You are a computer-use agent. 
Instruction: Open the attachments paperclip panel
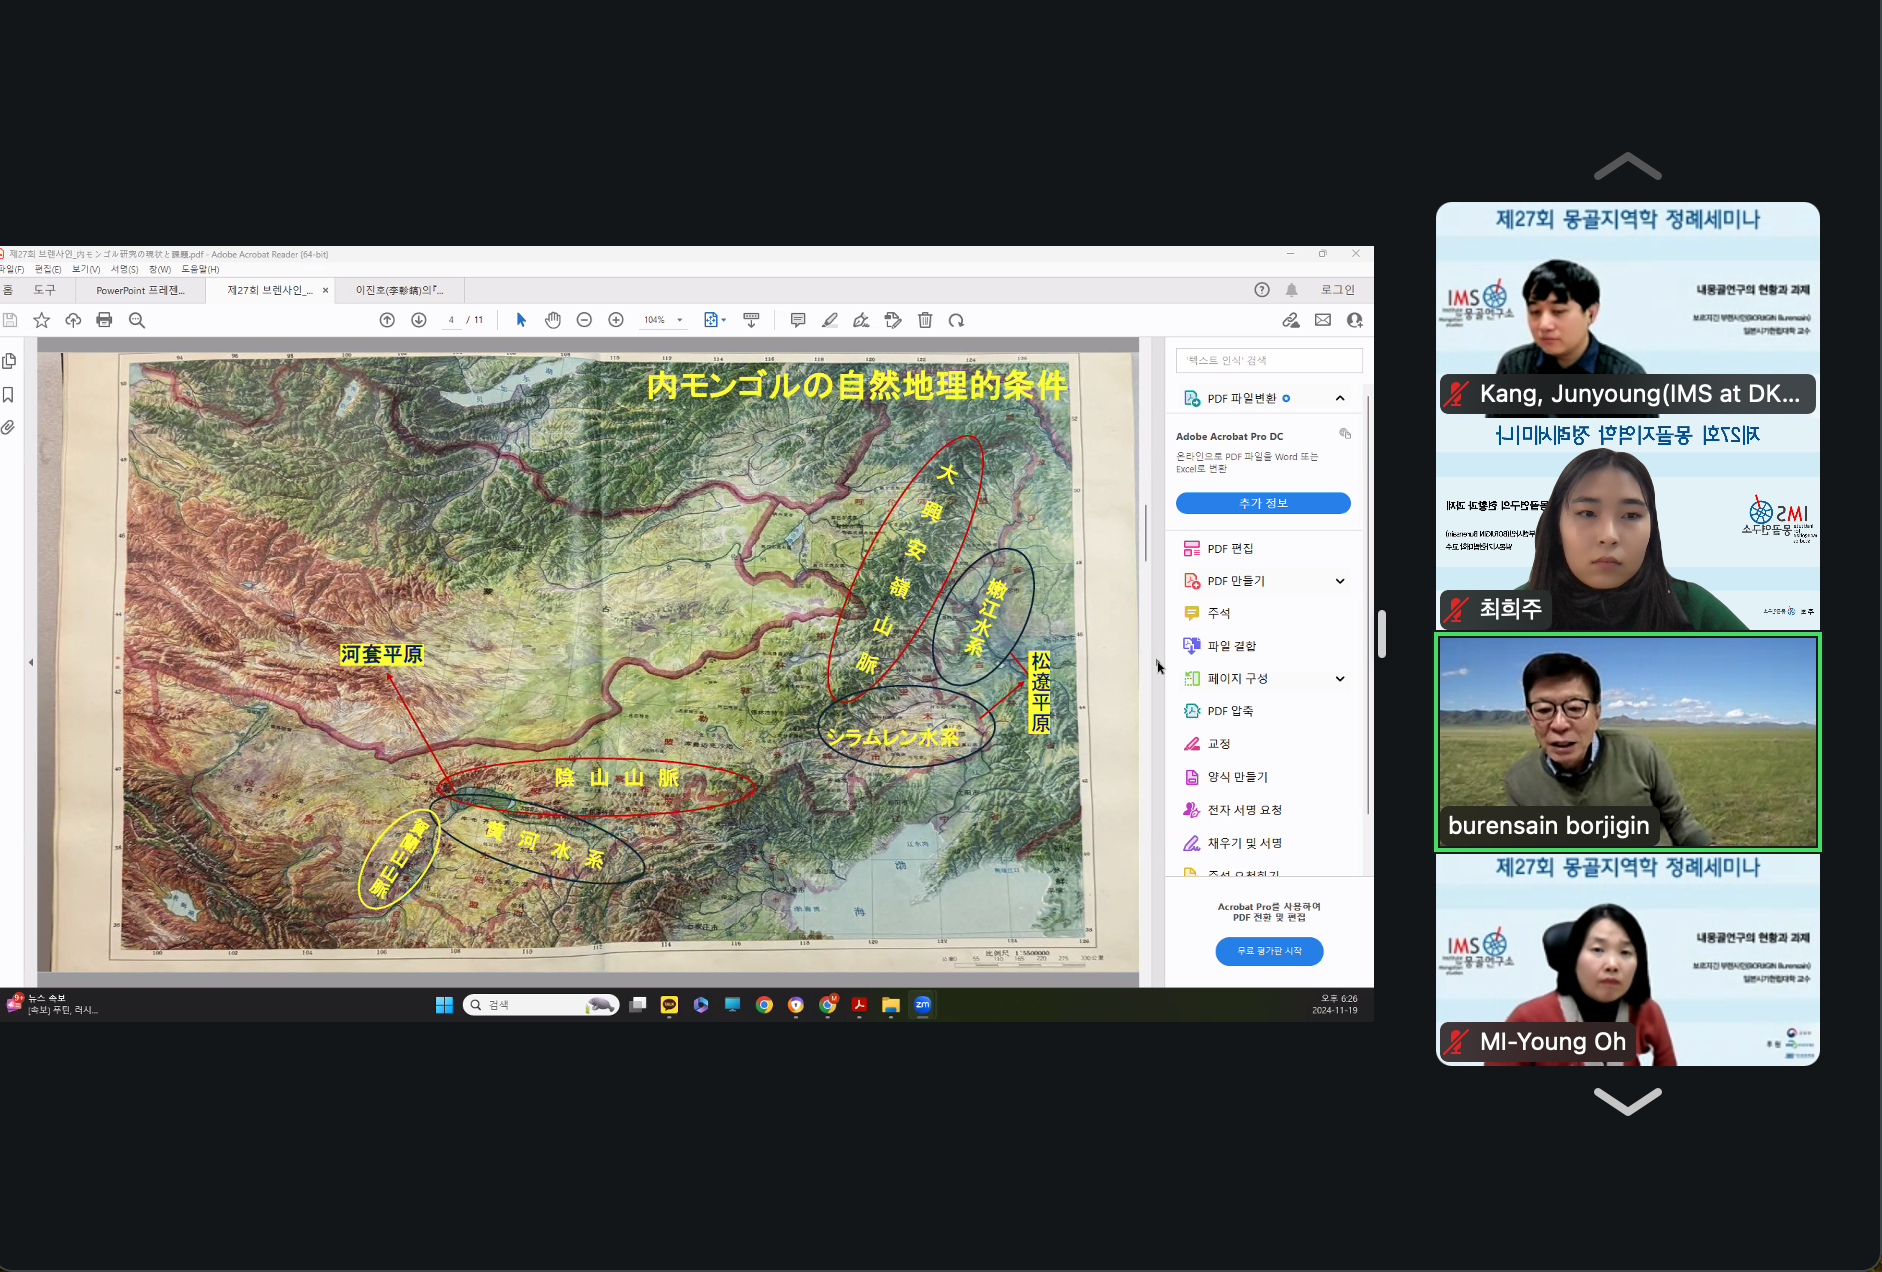(9, 428)
